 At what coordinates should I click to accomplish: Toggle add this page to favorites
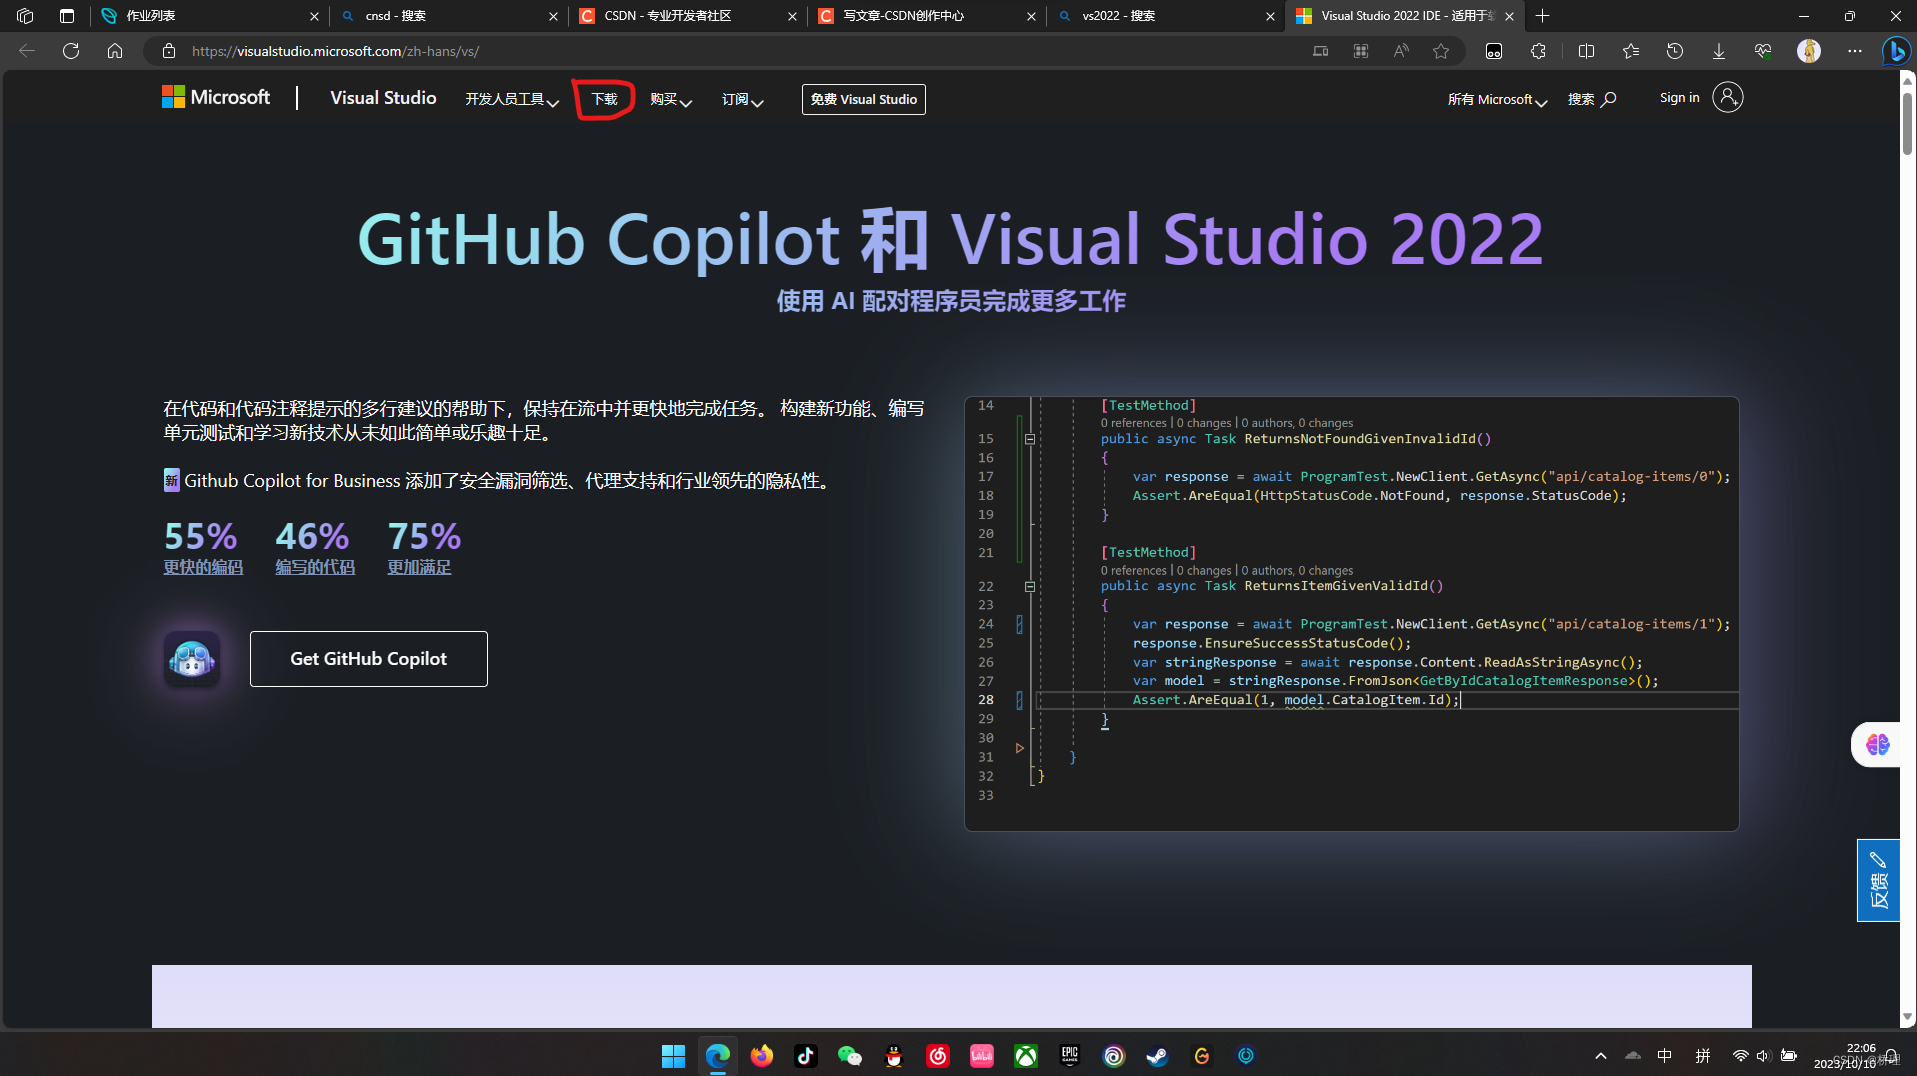coord(1441,51)
